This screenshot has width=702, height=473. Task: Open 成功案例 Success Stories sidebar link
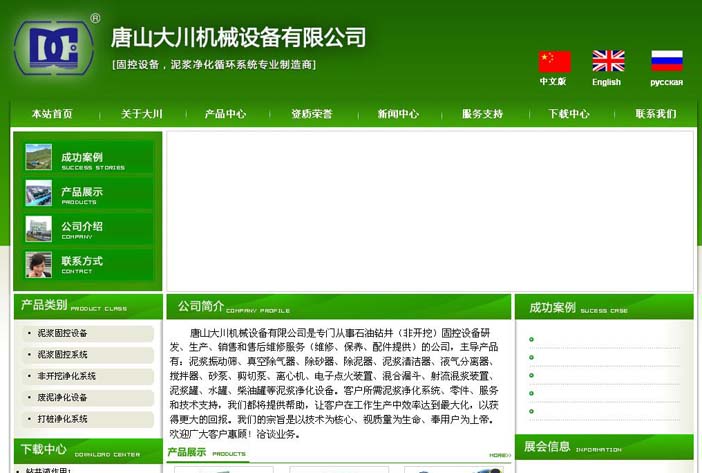pyautogui.click(x=93, y=161)
